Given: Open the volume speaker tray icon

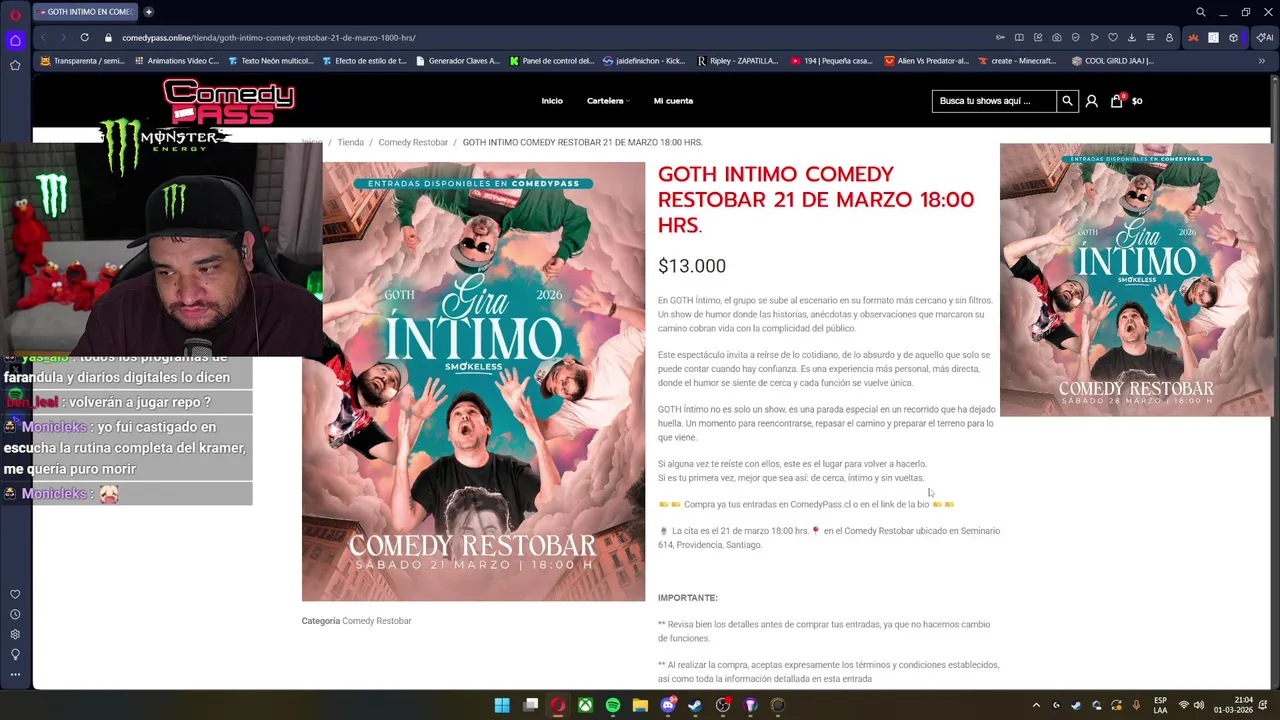Looking at the screenshot, I should (x=1198, y=705).
